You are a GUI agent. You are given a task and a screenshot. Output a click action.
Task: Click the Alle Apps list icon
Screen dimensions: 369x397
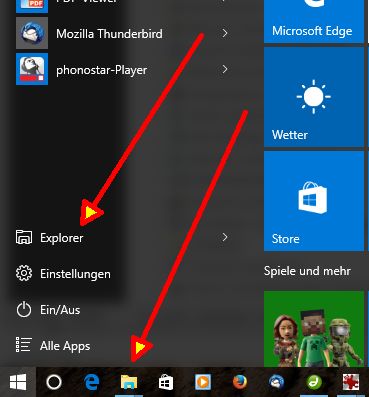24,345
